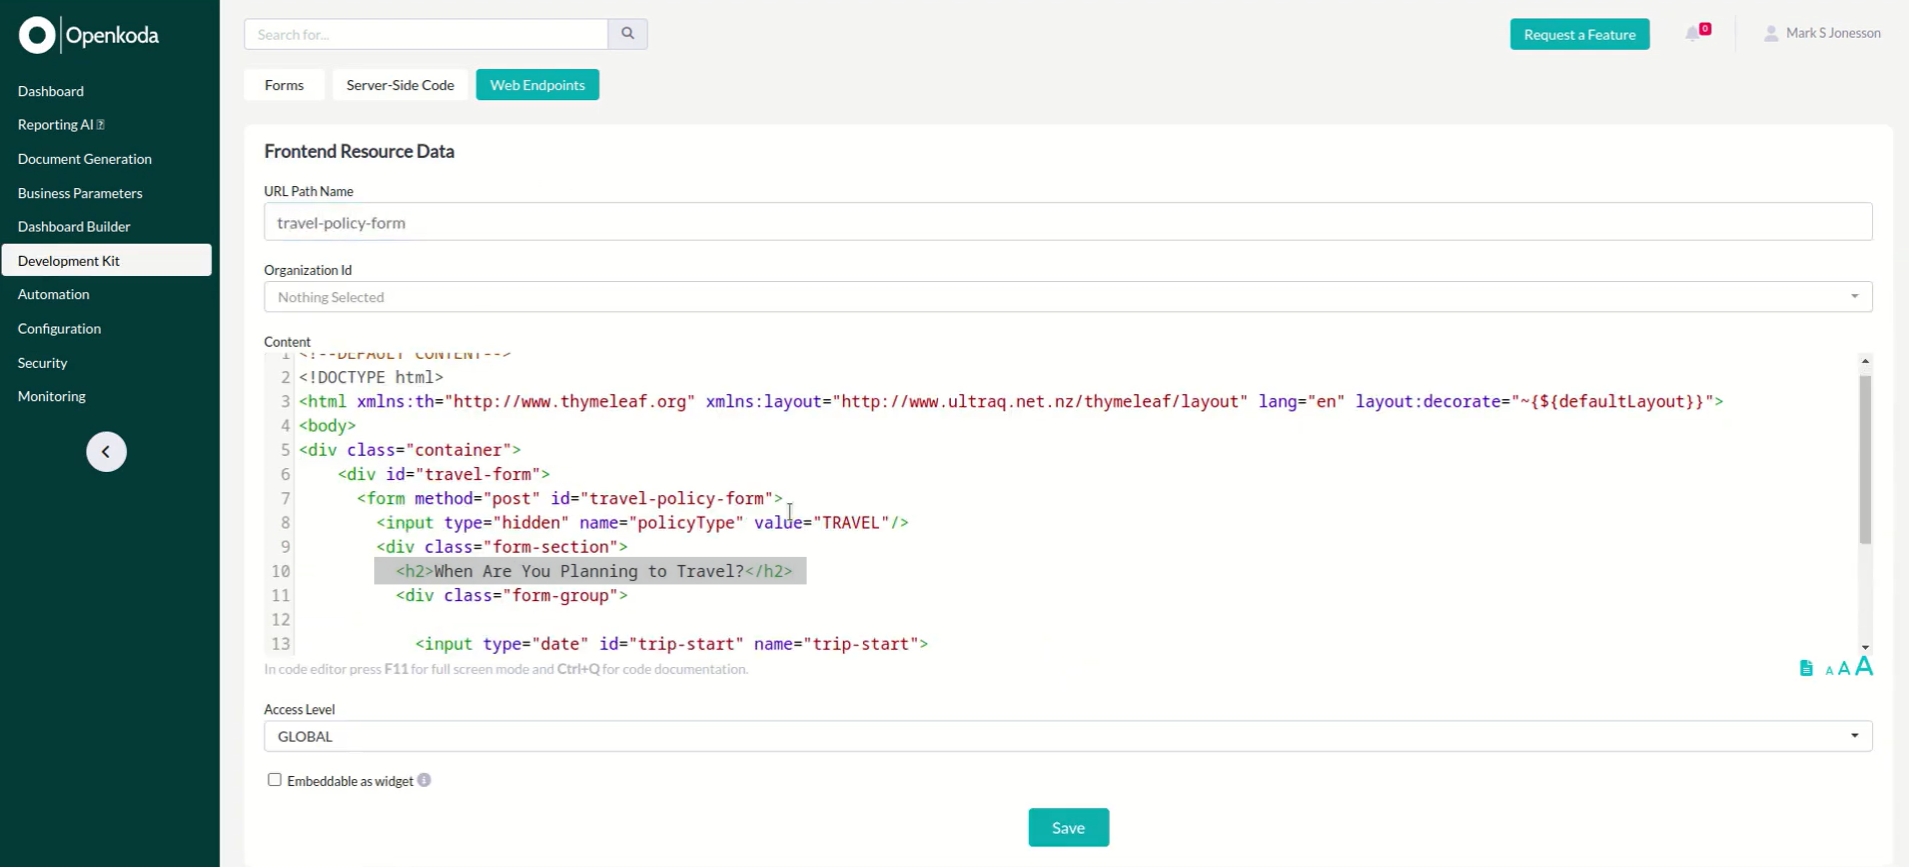The width and height of the screenshot is (1909, 867).
Task: Click the 'div id="travel-form"' code line
Action: 444,474
